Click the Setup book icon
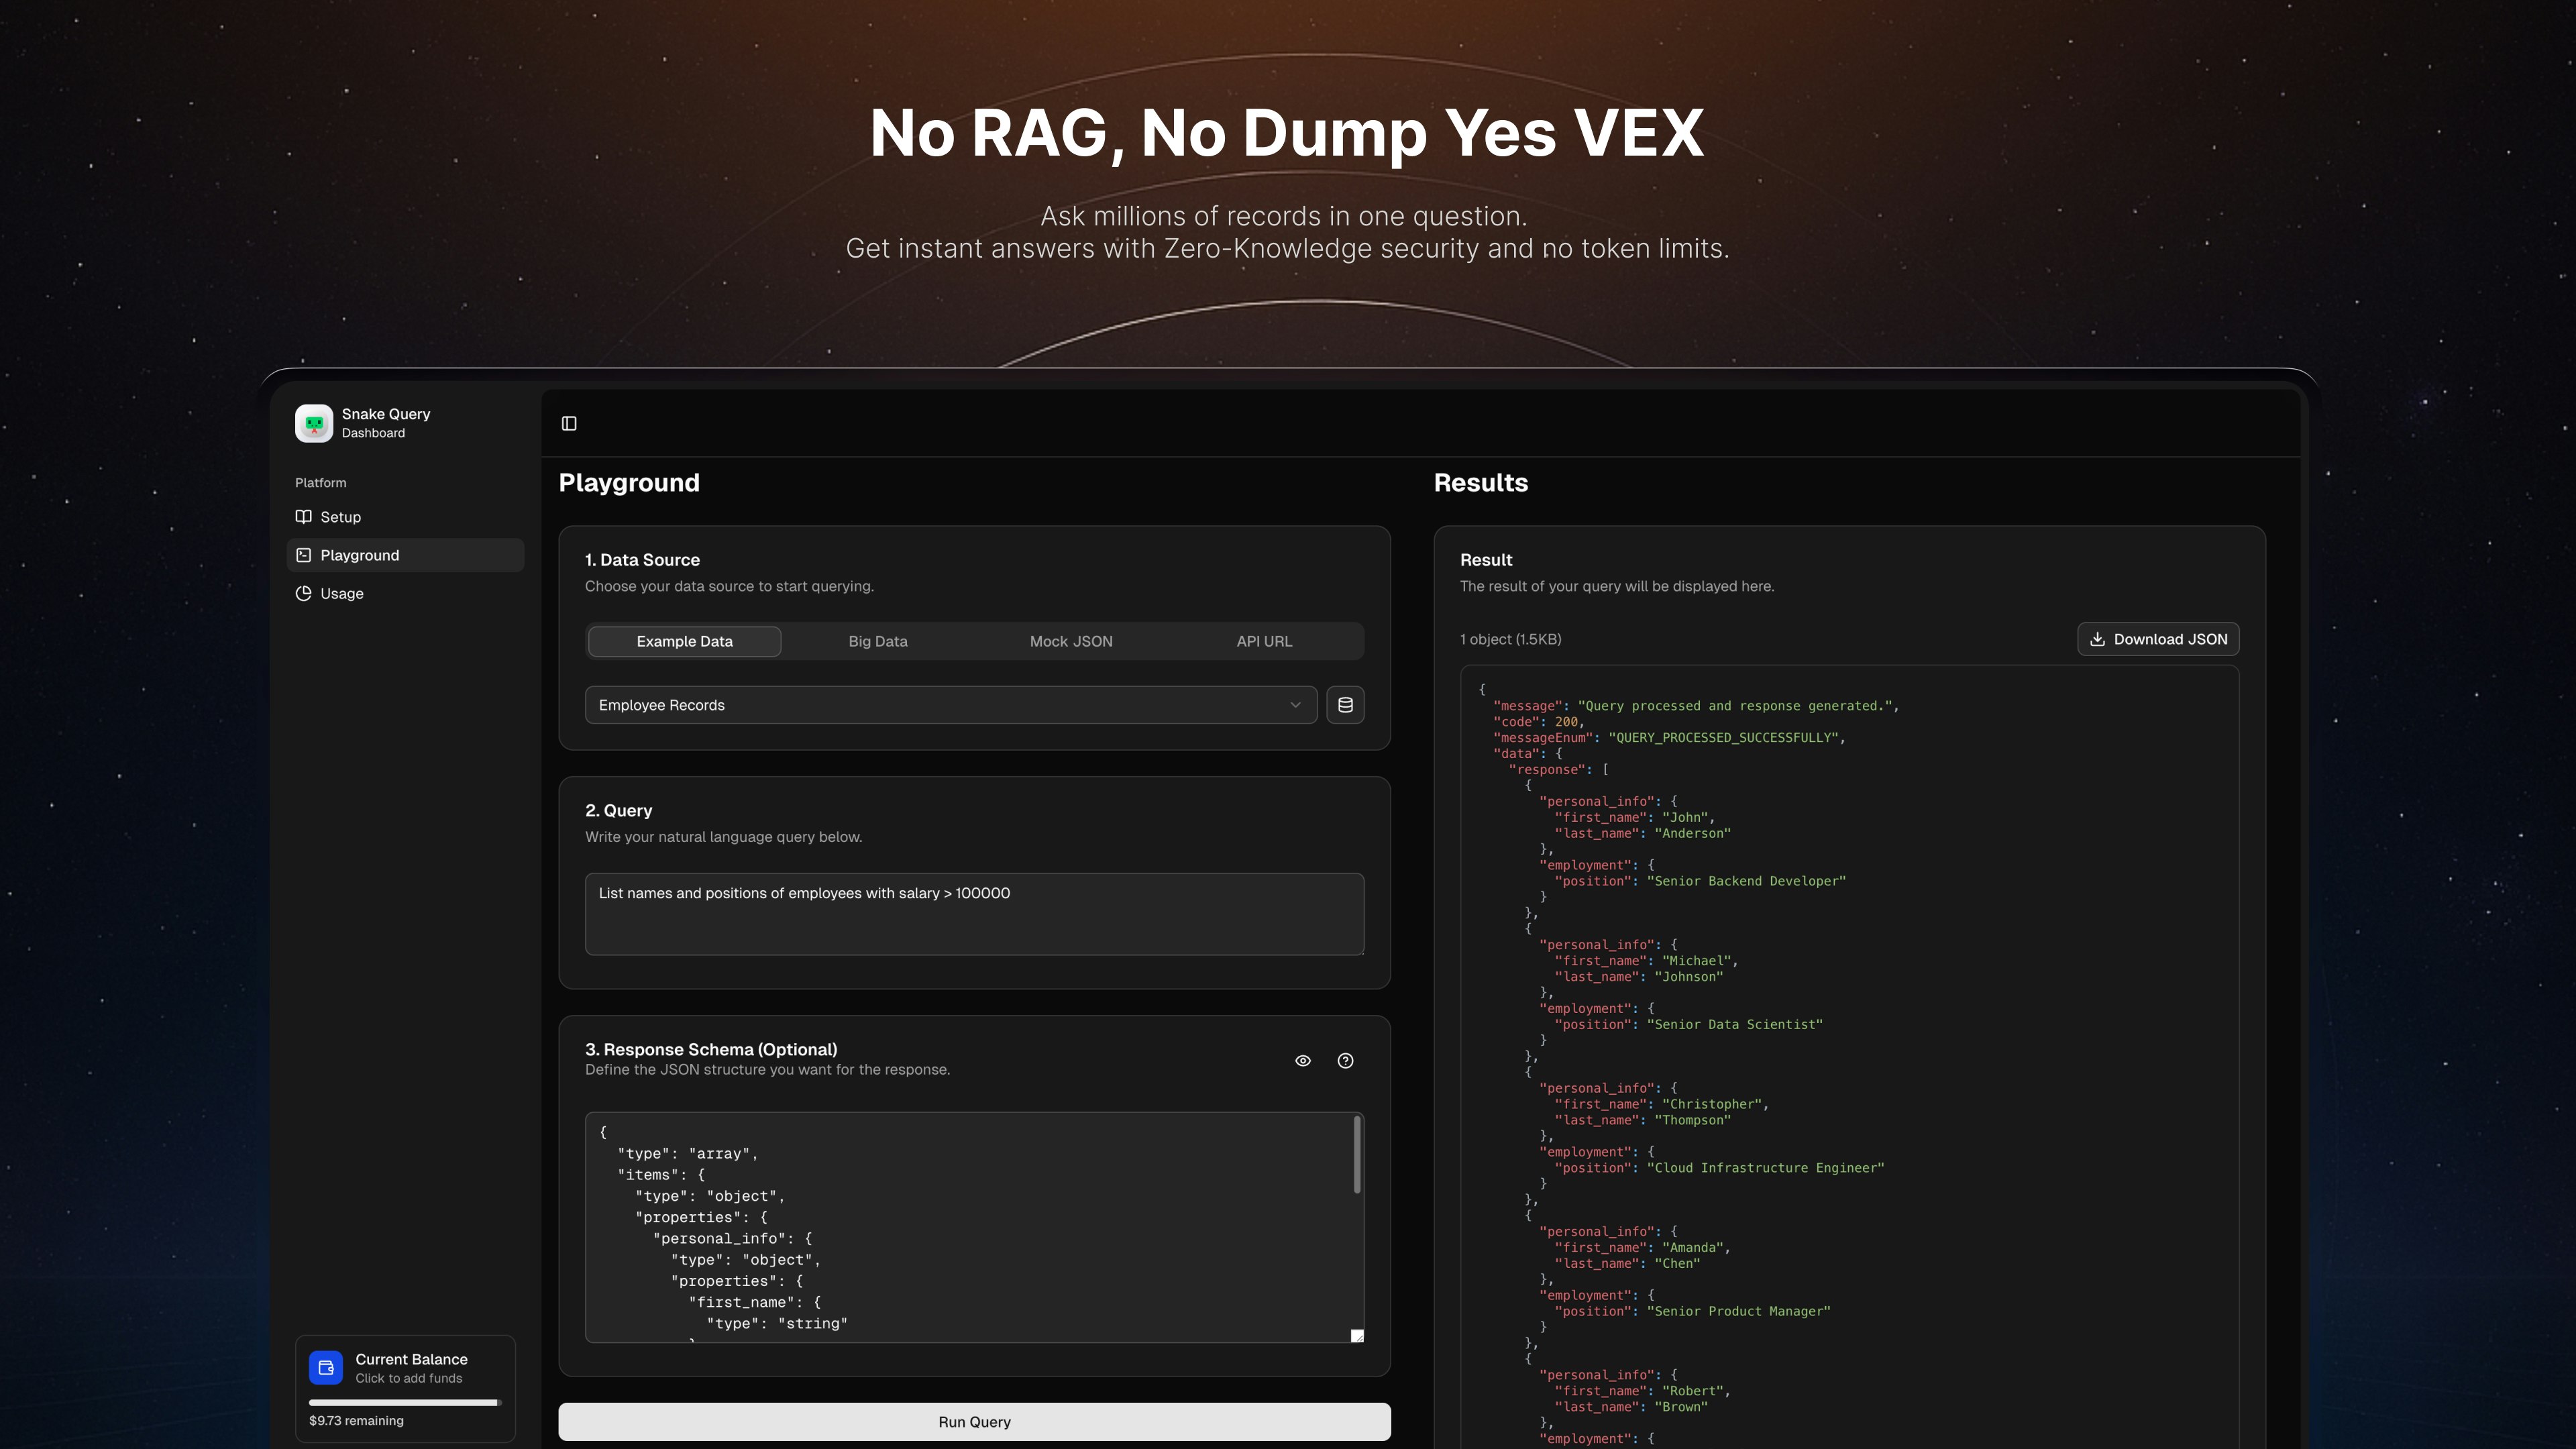Viewport: 2576px width, 1449px height. pos(304,517)
